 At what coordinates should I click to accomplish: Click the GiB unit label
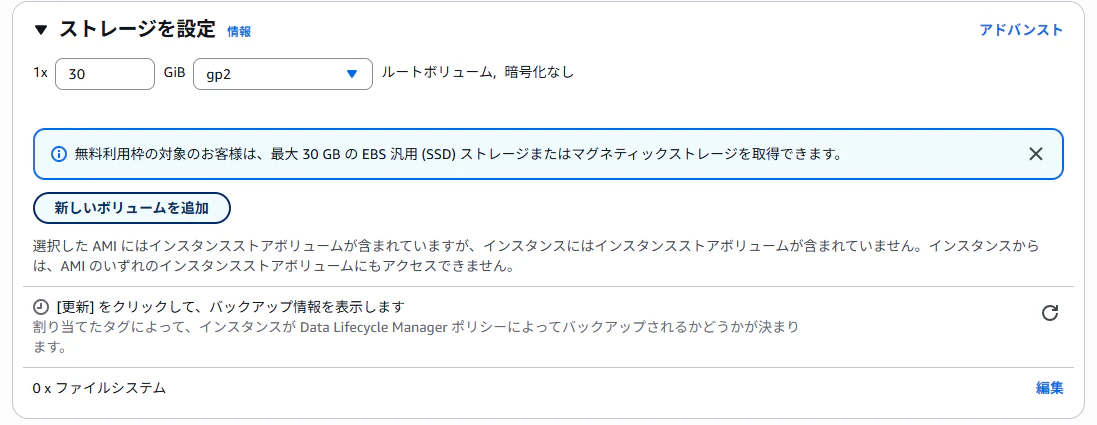(x=174, y=72)
